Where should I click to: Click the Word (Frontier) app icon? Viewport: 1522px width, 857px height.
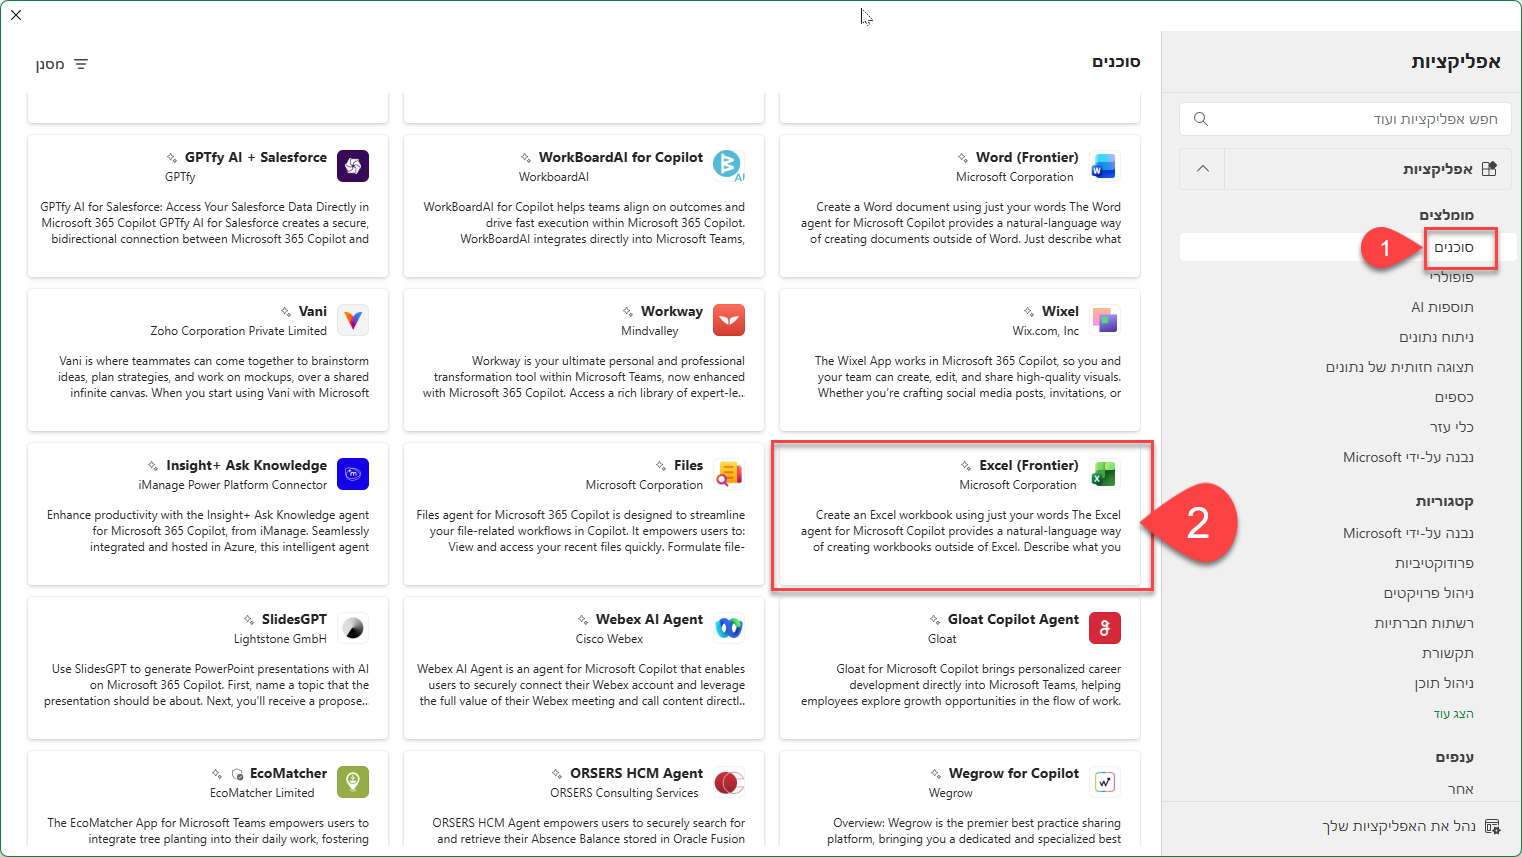click(1104, 166)
